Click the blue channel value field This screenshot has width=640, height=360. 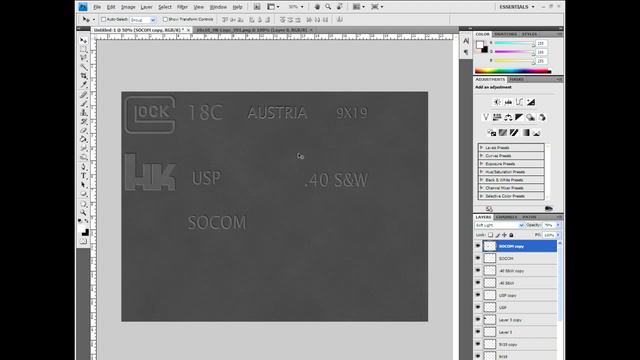coord(542,61)
